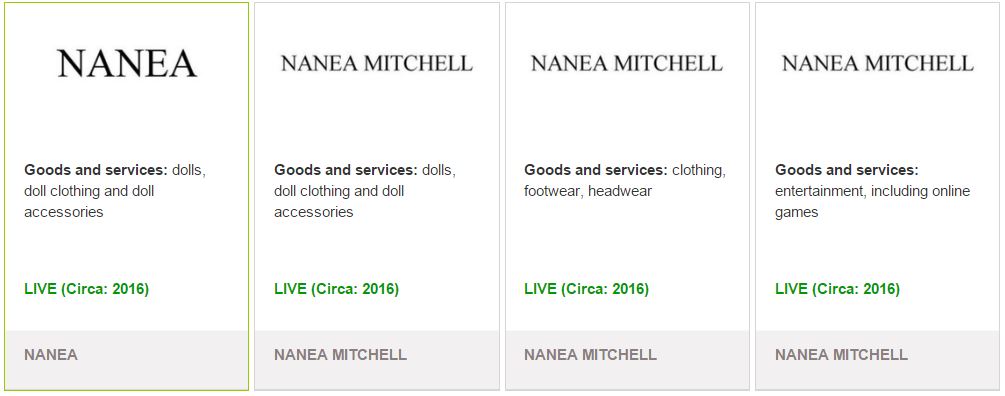Select LIVE (Circa: 2016) on the clothing card
1005x396 pixels.
[x=586, y=289]
